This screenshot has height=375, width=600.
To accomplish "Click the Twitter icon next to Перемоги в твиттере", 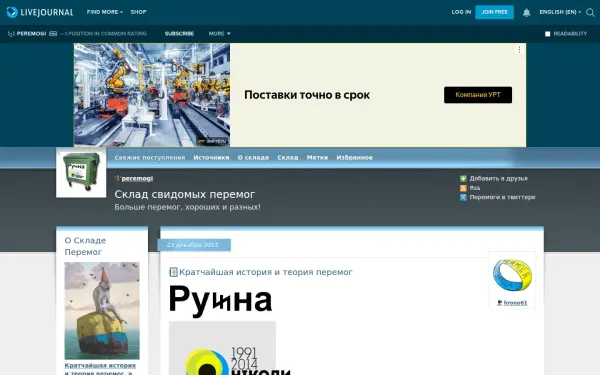I will pos(463,197).
